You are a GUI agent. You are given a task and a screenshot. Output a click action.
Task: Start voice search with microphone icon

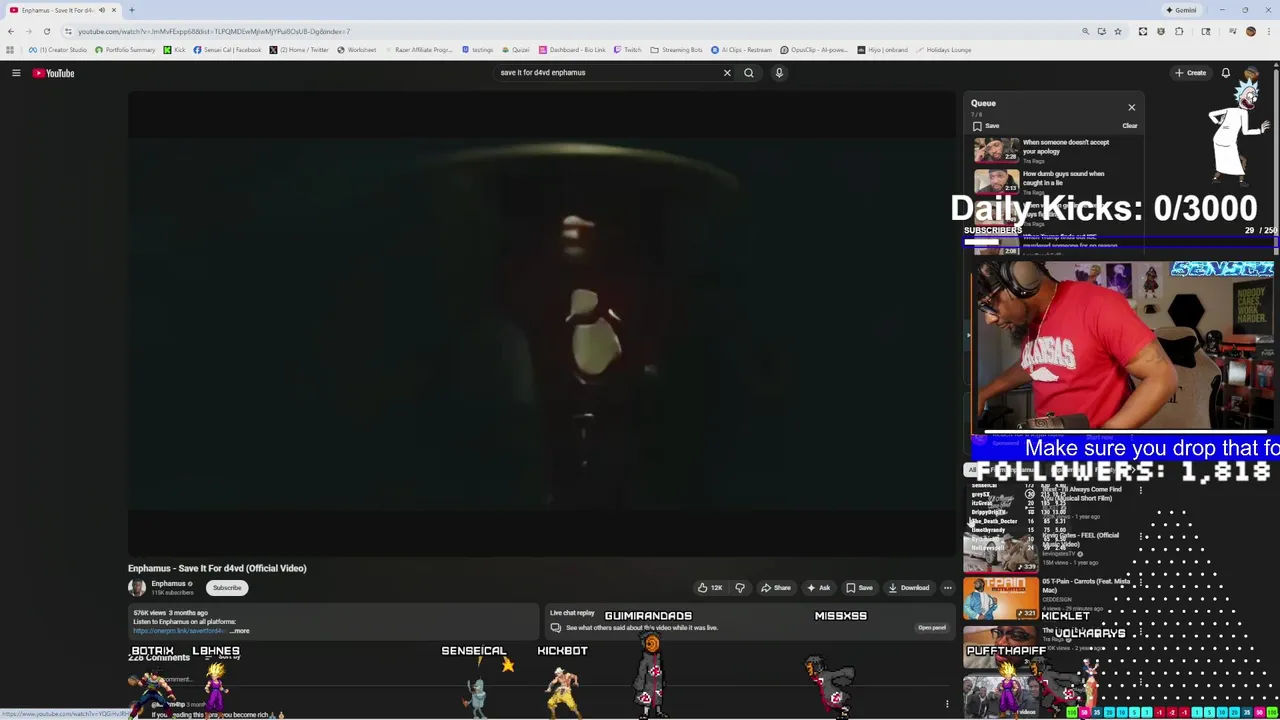coord(779,73)
